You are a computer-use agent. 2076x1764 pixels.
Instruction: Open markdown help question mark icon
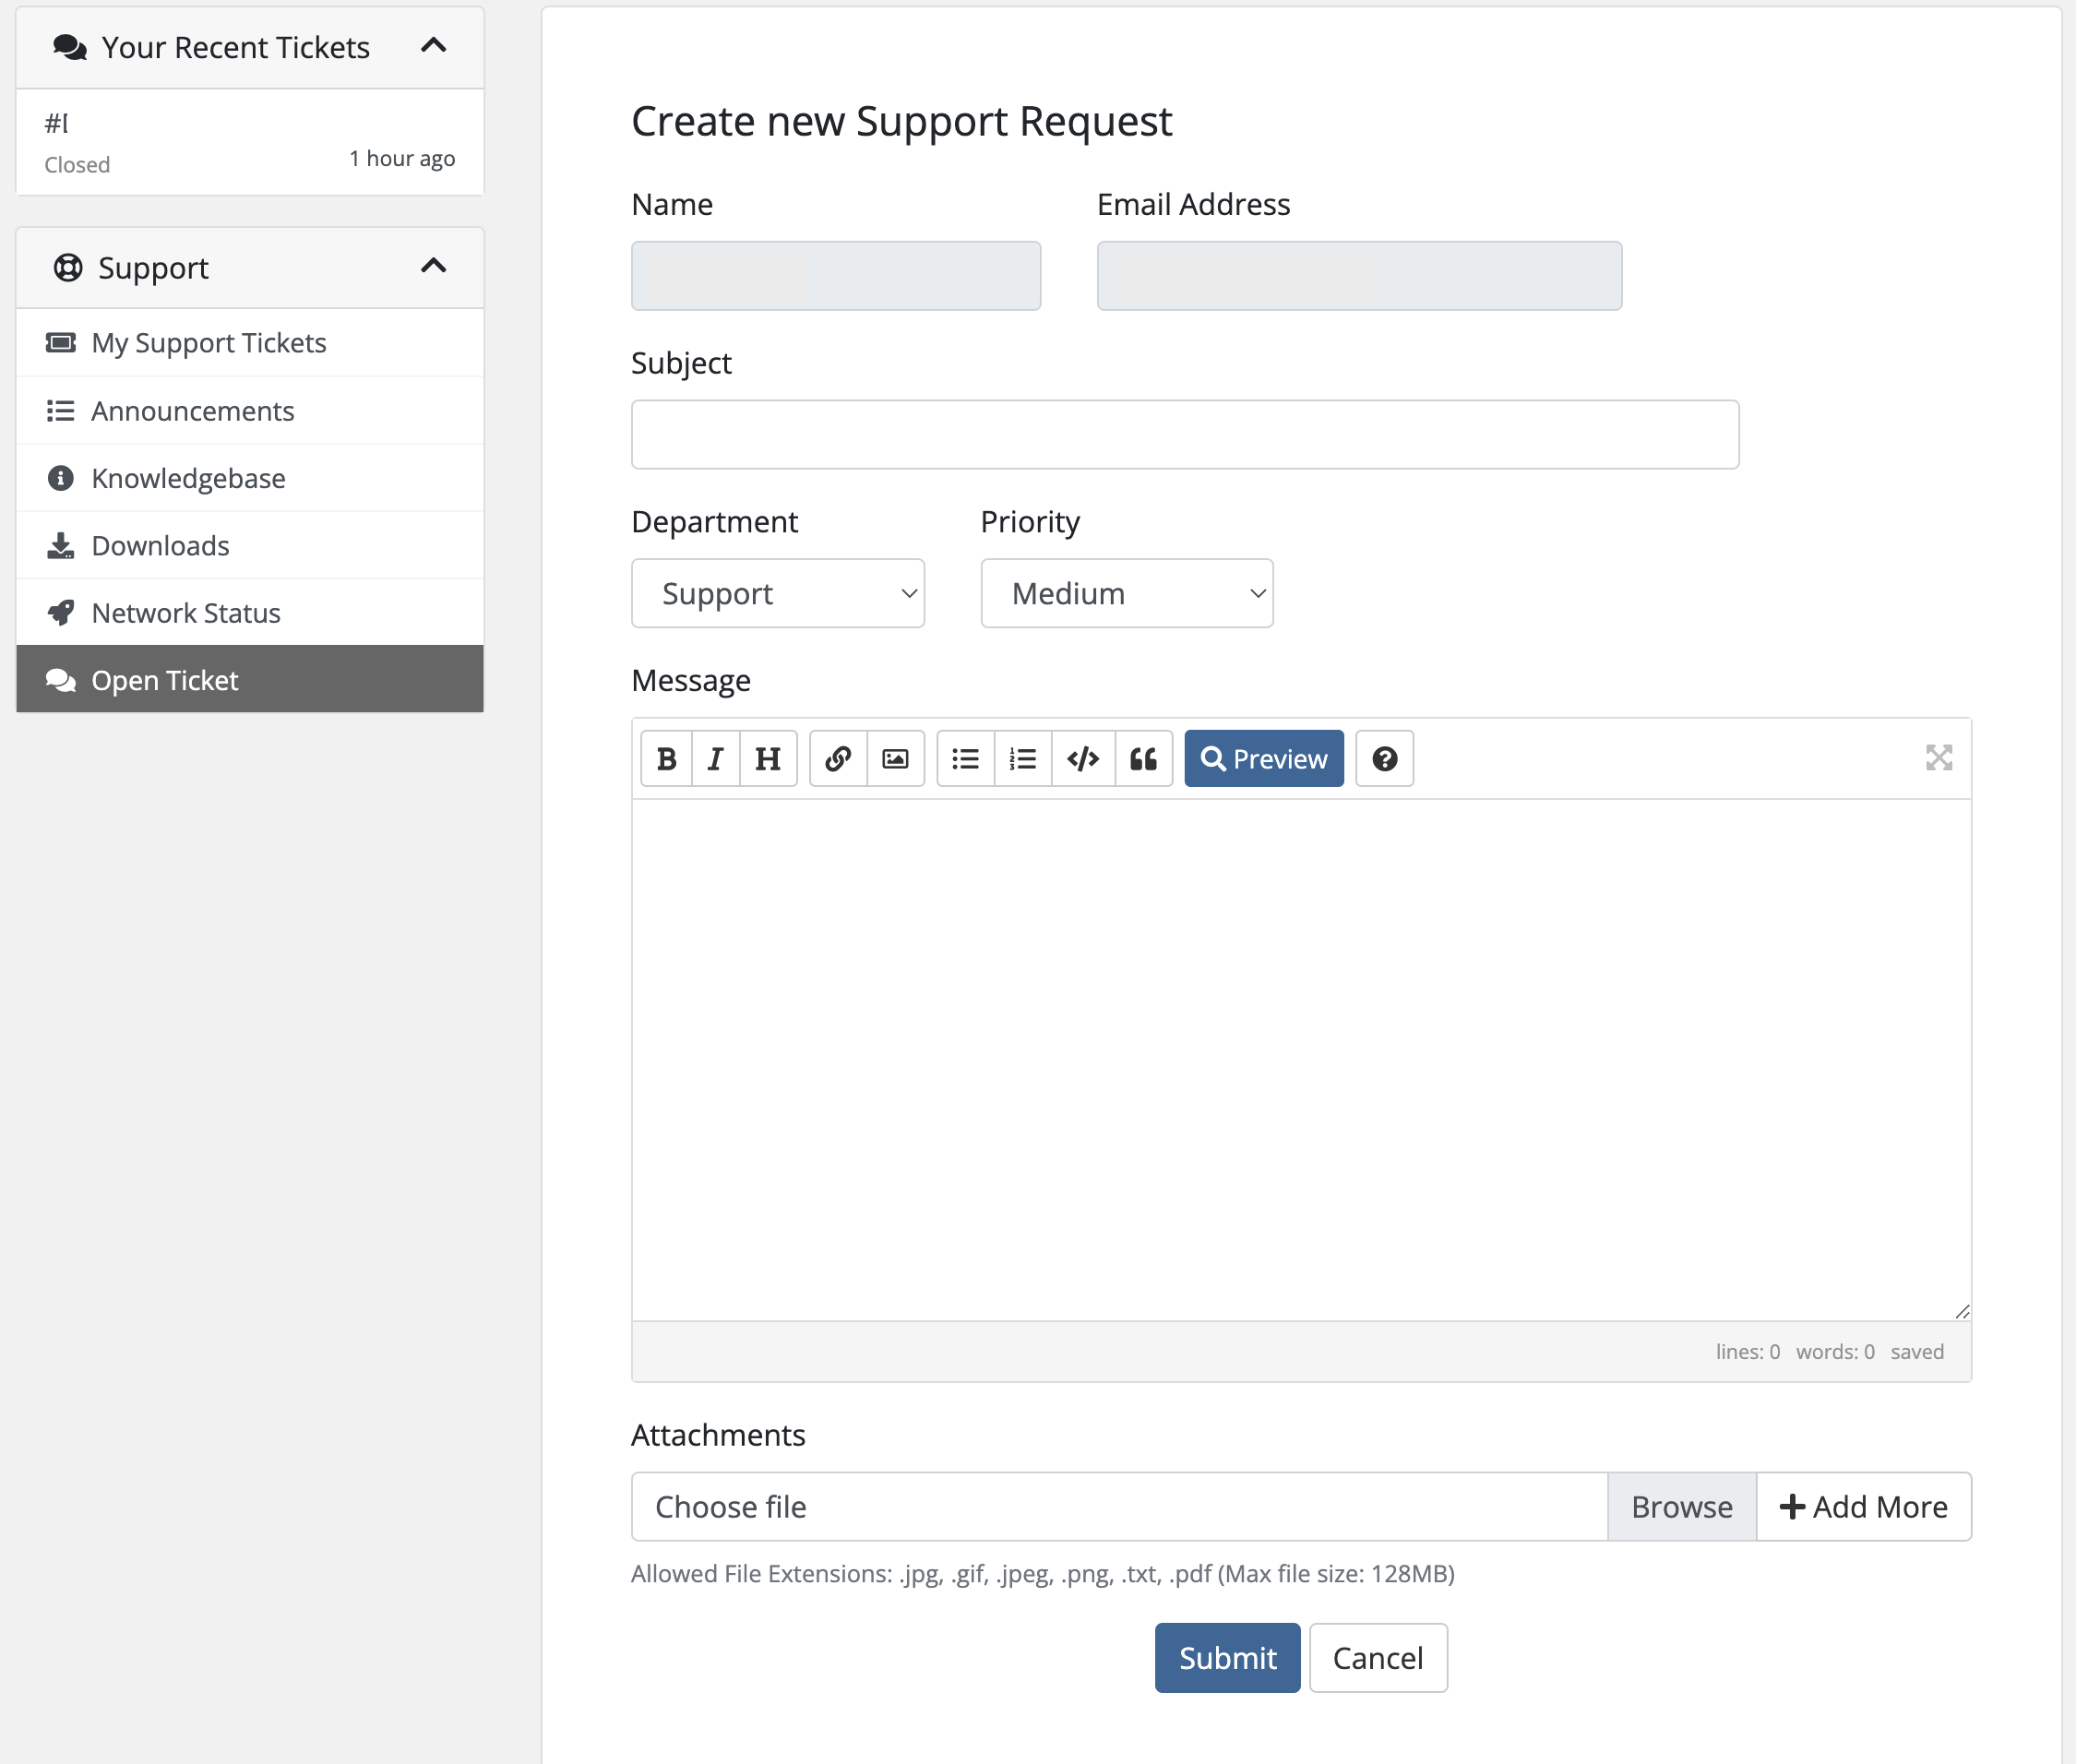1384,759
